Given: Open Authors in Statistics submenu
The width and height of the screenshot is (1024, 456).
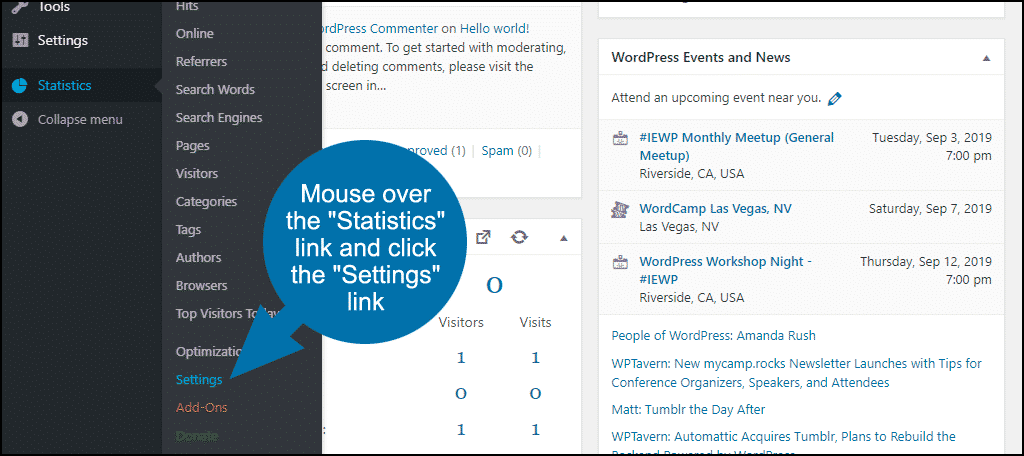Looking at the screenshot, I should click(199, 257).
